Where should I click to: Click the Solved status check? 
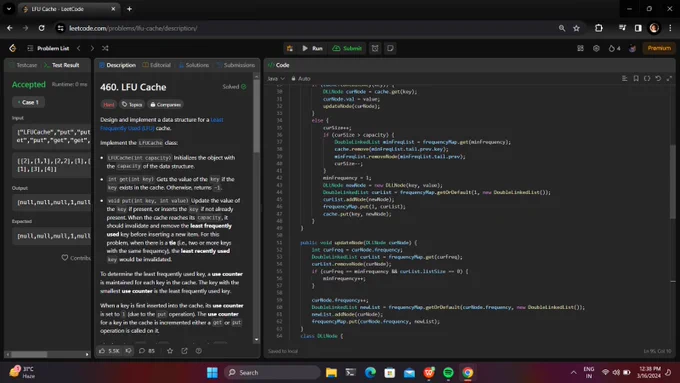click(x=234, y=87)
